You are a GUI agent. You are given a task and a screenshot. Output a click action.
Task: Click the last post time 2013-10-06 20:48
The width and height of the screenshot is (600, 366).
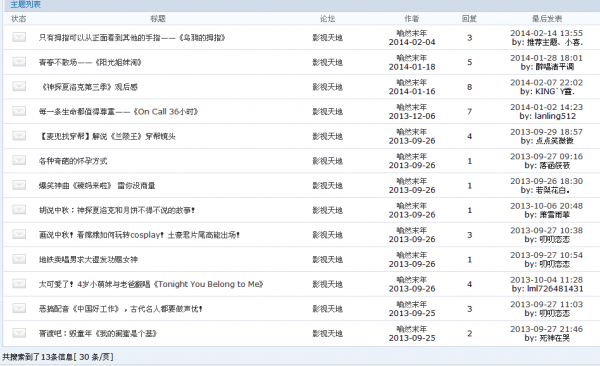(546, 206)
